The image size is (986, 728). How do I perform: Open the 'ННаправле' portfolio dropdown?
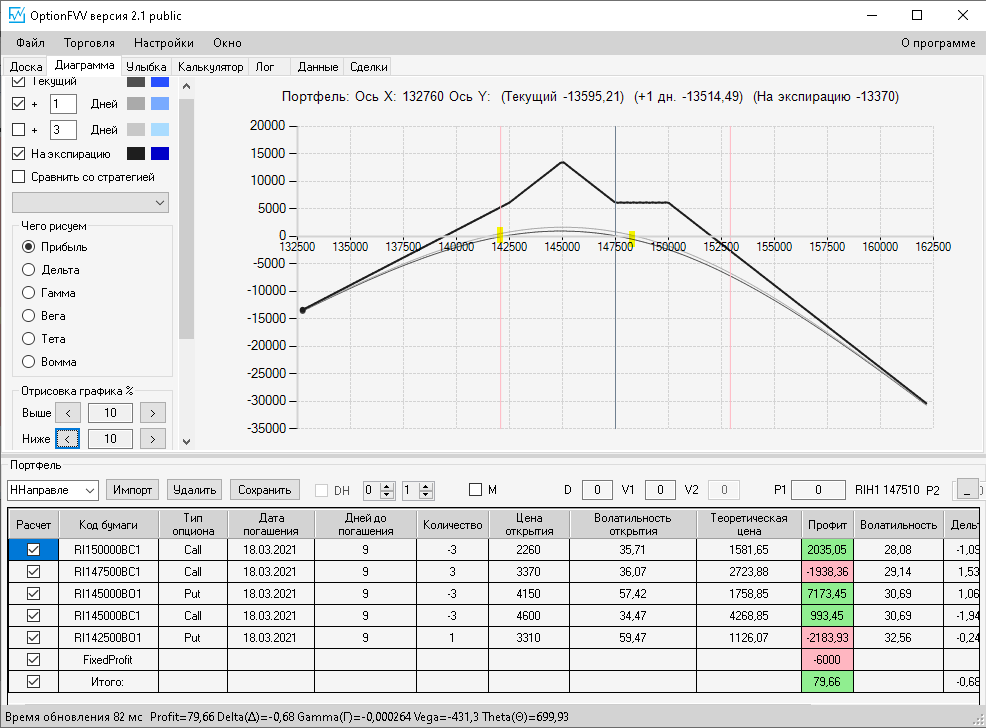click(53, 490)
